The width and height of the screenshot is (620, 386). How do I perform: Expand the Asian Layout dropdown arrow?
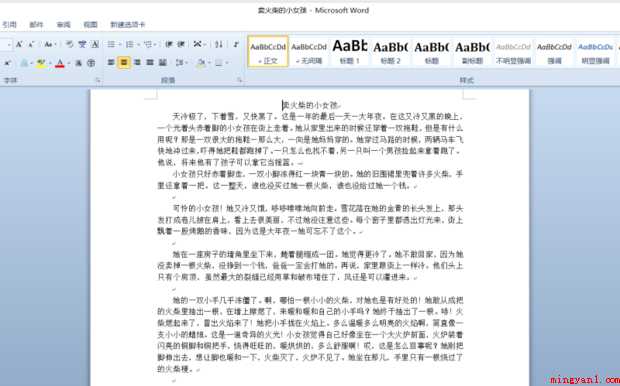coord(205,45)
